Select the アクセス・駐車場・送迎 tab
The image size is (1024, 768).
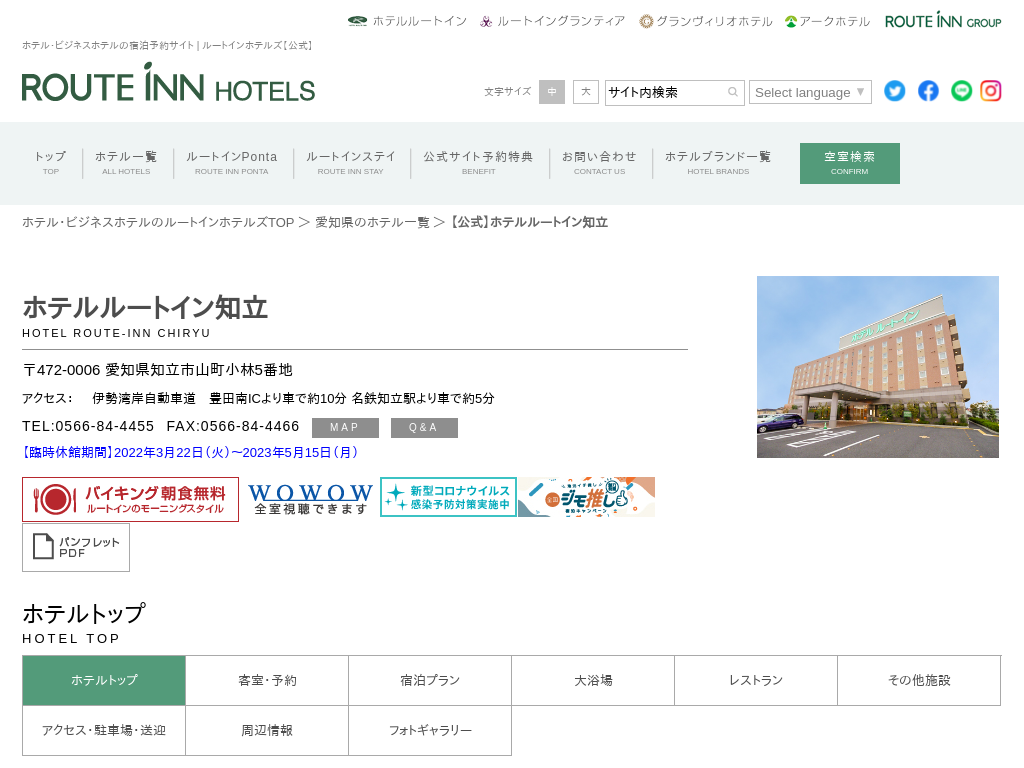pos(104,730)
